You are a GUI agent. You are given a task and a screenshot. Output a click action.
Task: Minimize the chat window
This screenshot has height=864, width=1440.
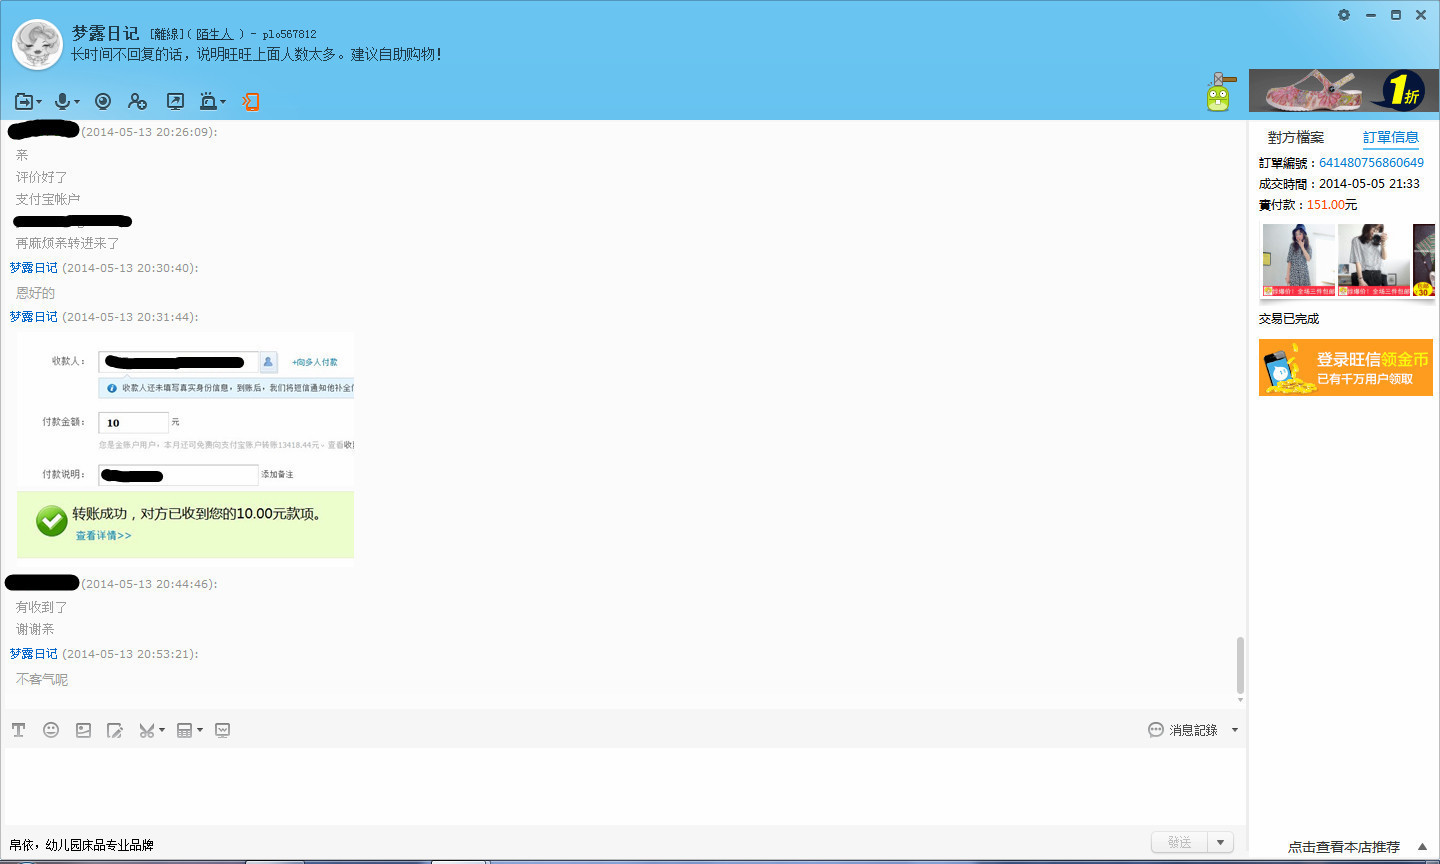[x=1370, y=15]
